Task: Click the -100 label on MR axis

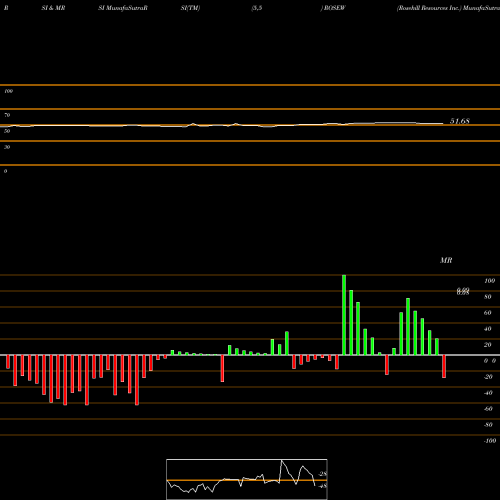Action: (489, 441)
